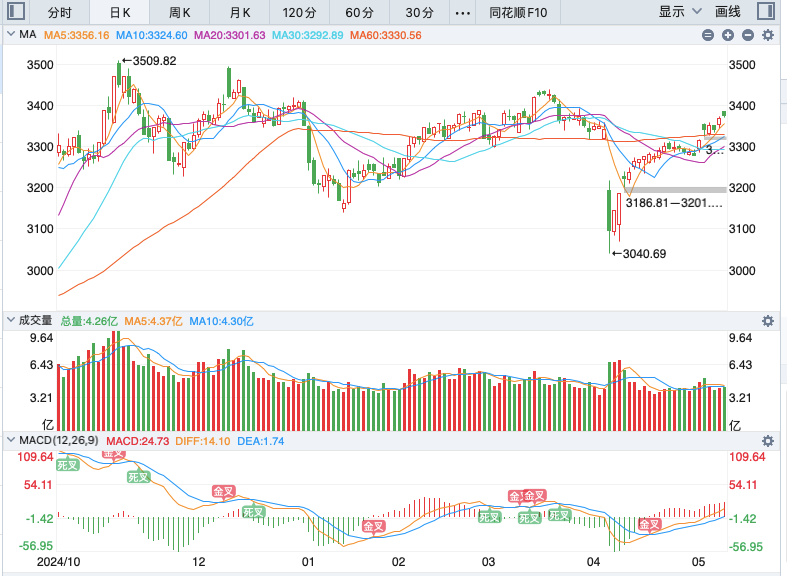Click the 死叉 marker at far left MACD
This screenshot has width=787, height=576.
pyautogui.click(x=68, y=465)
